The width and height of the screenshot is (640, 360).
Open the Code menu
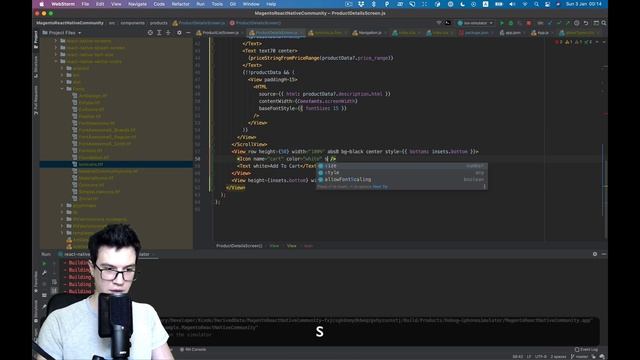[x=159, y=4]
